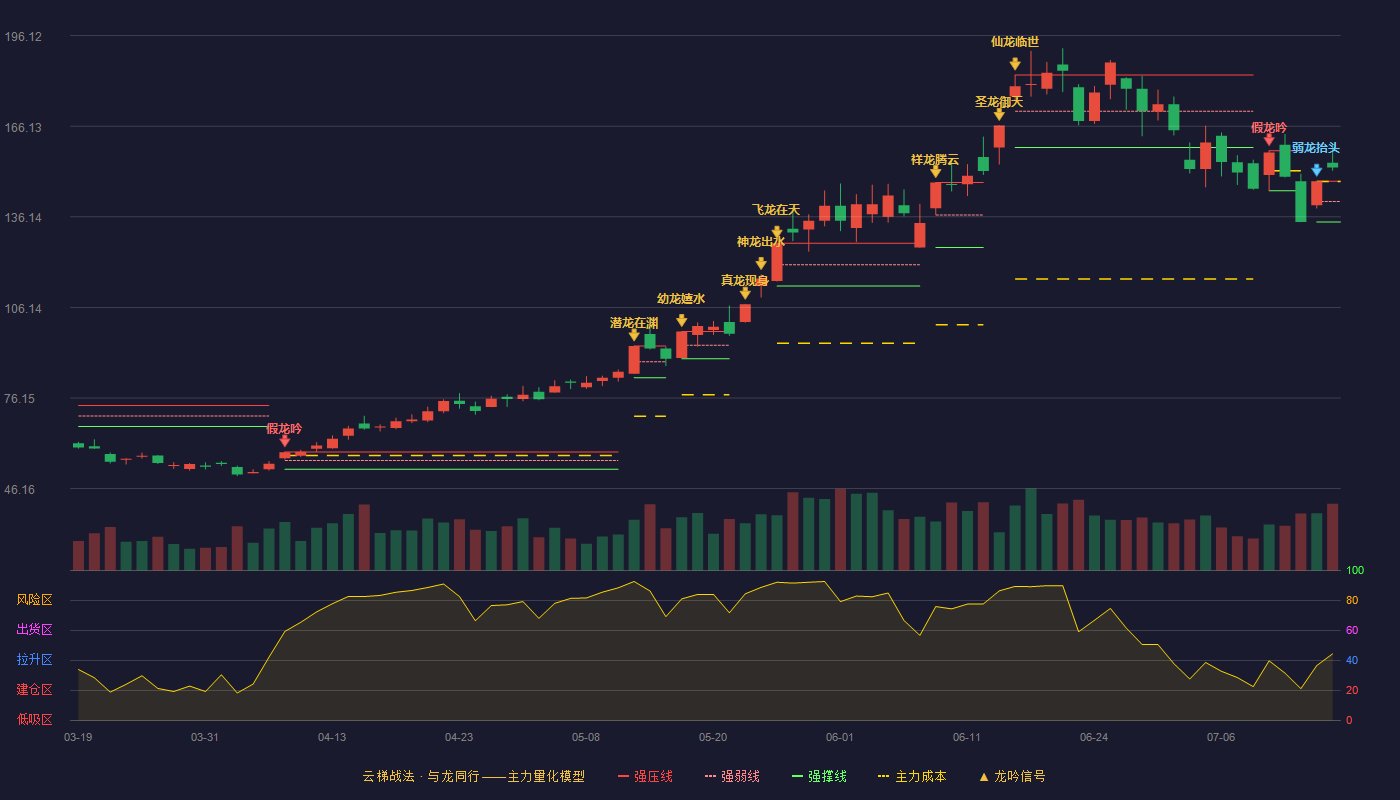Toggle the 强撑线 legend series
The height and width of the screenshot is (800, 1400).
pos(819,776)
